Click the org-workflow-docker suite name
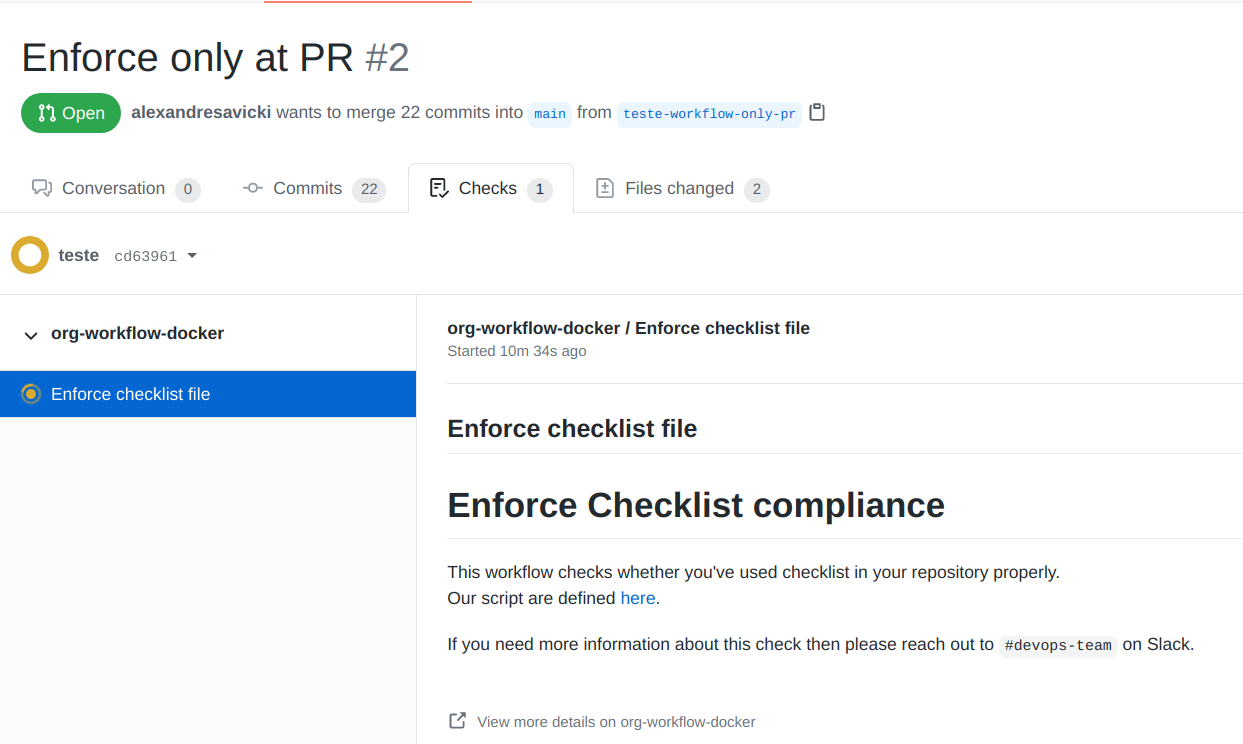 137,333
